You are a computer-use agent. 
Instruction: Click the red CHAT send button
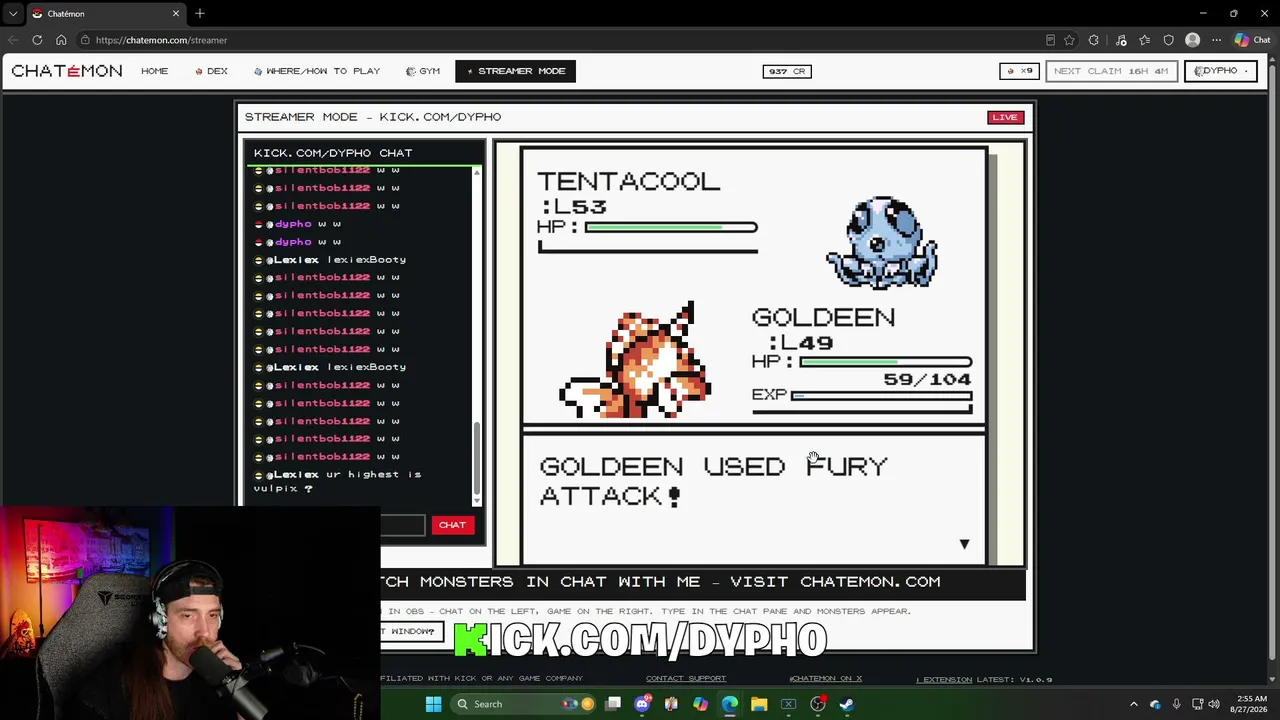click(x=452, y=525)
